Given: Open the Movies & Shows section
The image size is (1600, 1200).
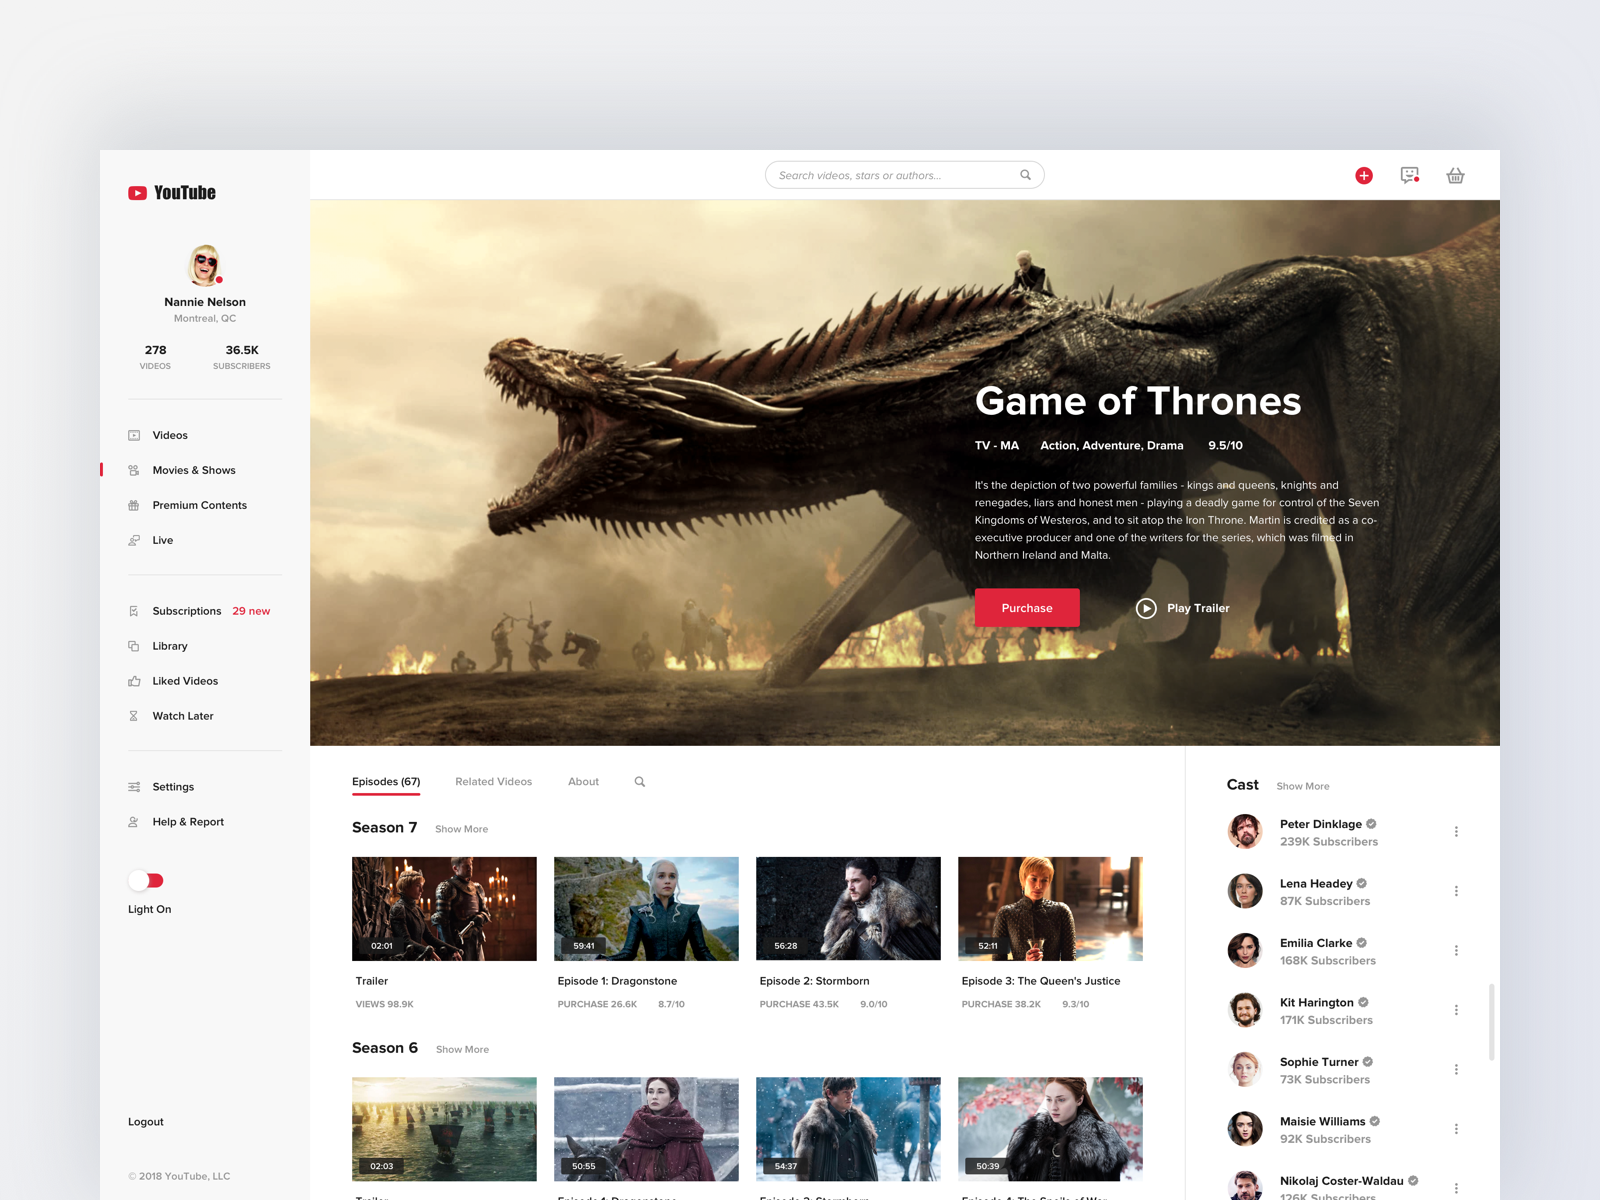Looking at the screenshot, I should pos(193,470).
